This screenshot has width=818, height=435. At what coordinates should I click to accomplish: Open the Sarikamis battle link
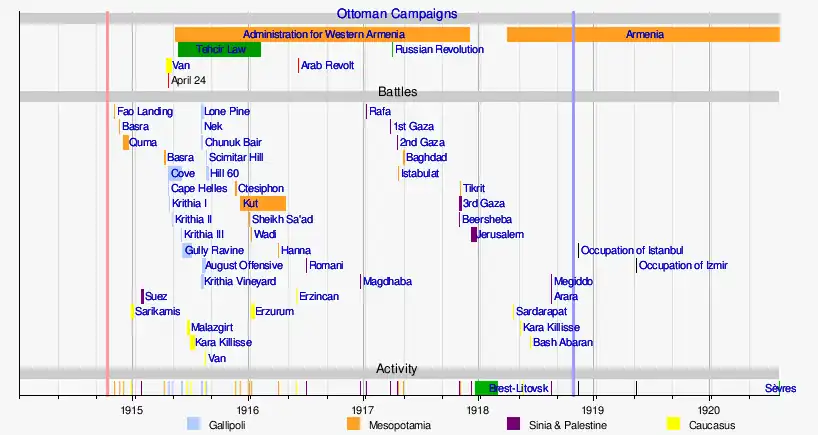tap(157, 311)
